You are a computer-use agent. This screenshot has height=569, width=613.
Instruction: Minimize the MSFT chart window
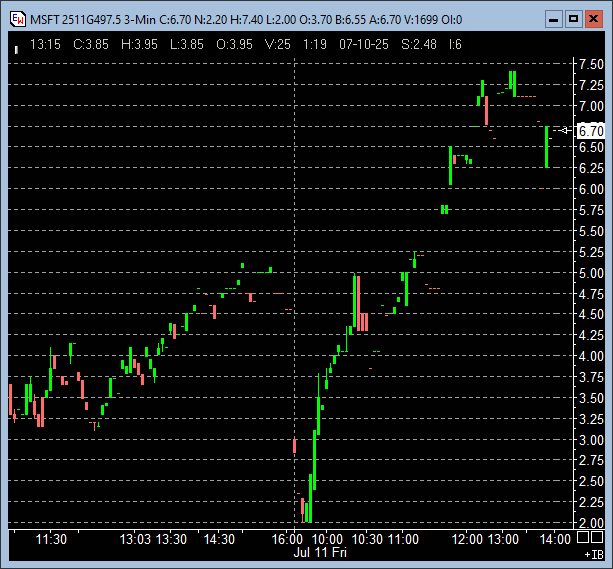tap(554, 19)
